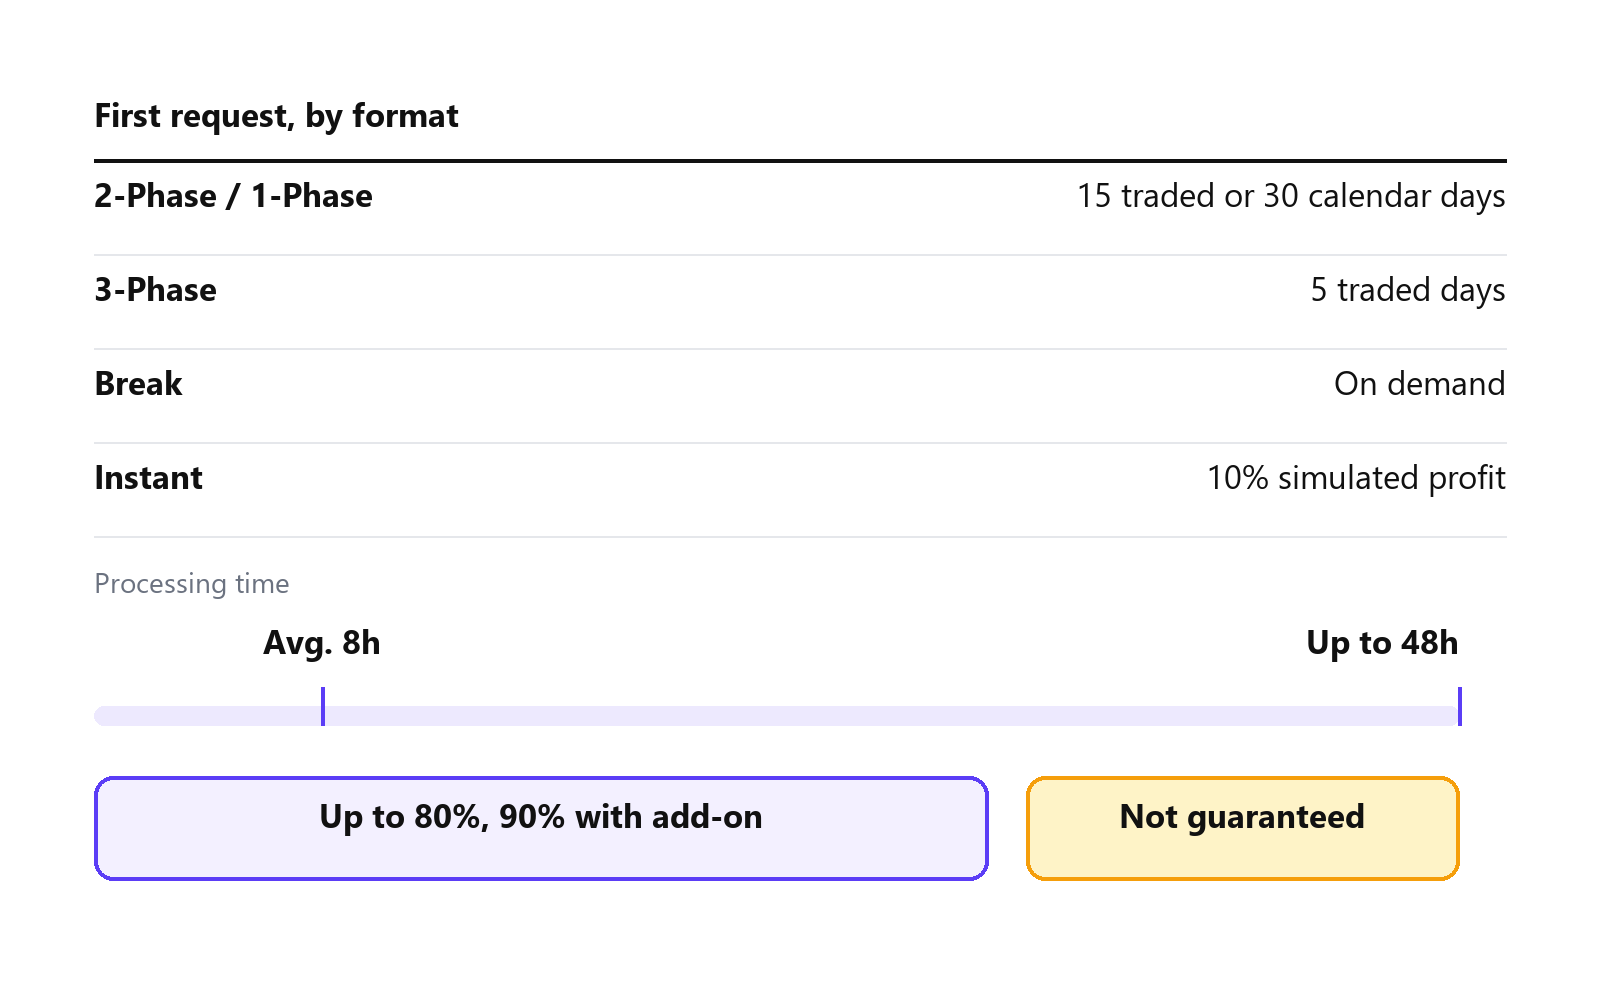
Task: Click the 'Not guaranteed' yellow box
Action: [x=1243, y=829]
